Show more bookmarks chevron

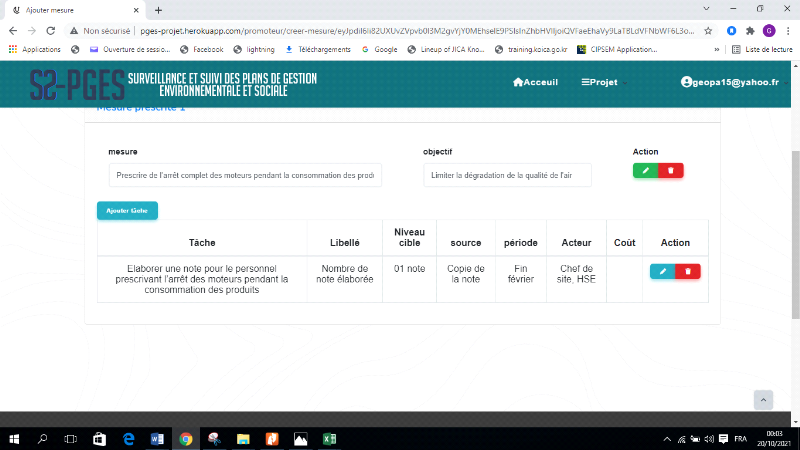point(717,49)
